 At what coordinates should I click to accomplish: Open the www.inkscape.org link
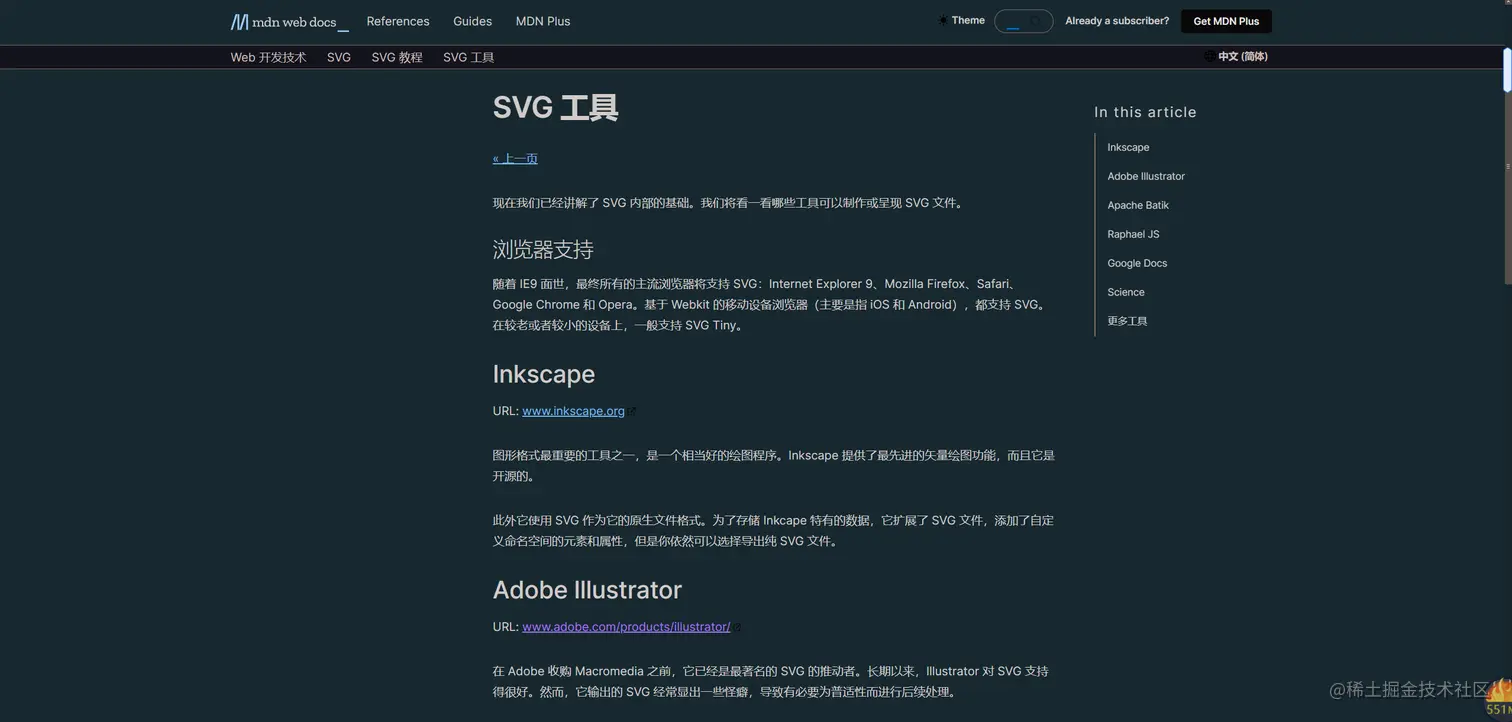pyautogui.click(x=573, y=411)
